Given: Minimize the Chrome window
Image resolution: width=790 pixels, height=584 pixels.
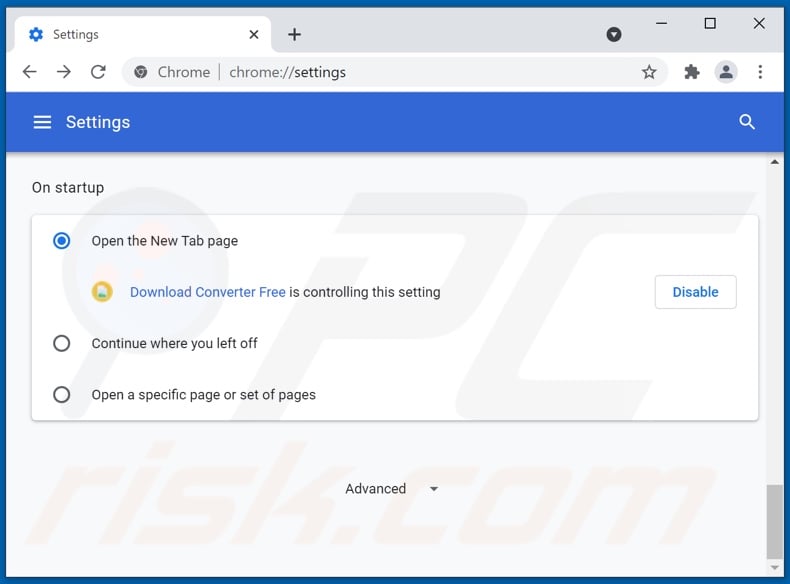Looking at the screenshot, I should click(x=662, y=23).
